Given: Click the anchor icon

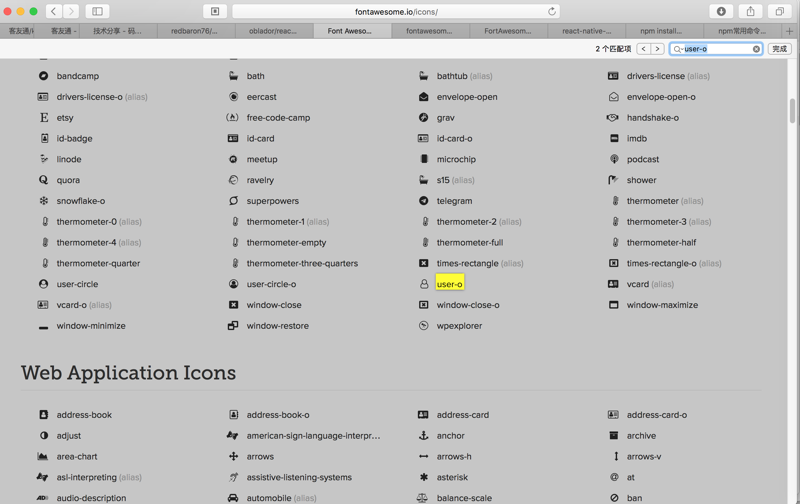Looking at the screenshot, I should coord(424,436).
